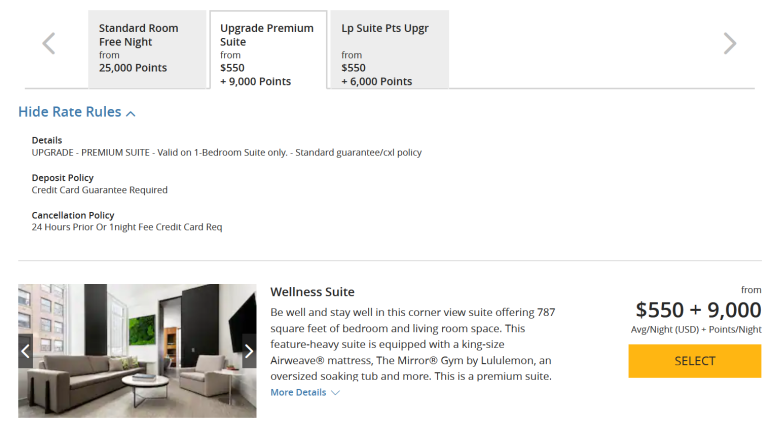Click the Wellness Suite room title
Viewport: 770px width, 426px height.
(312, 292)
